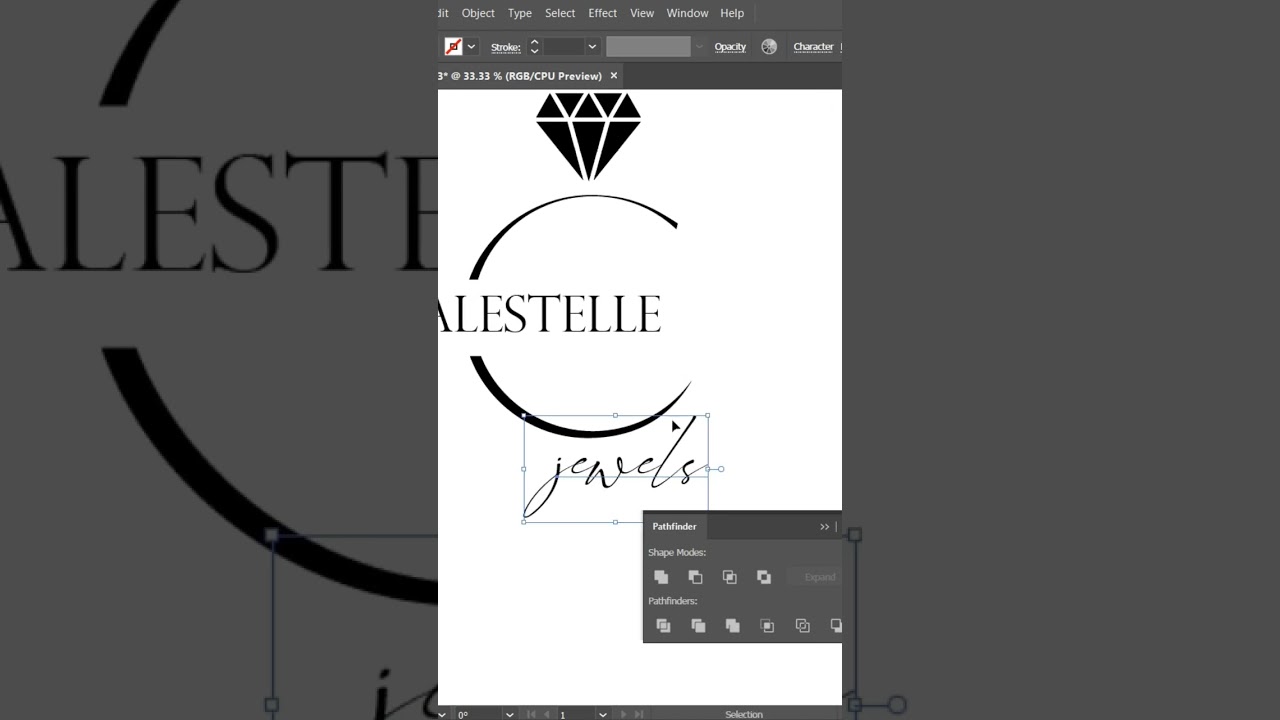
Task: Click the artboard number field
Action: tap(576, 714)
